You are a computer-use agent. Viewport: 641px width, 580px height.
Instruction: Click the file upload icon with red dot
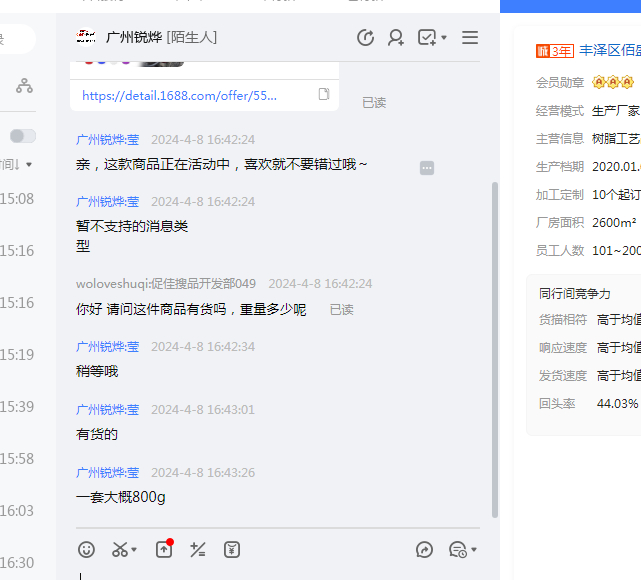[164, 549]
